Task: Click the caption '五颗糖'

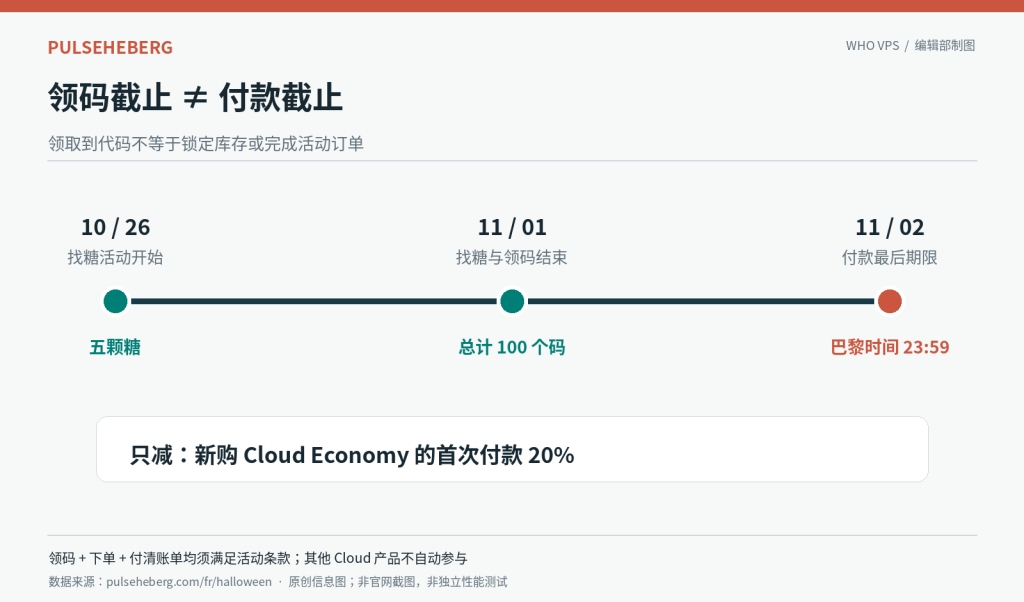Action: tap(116, 347)
